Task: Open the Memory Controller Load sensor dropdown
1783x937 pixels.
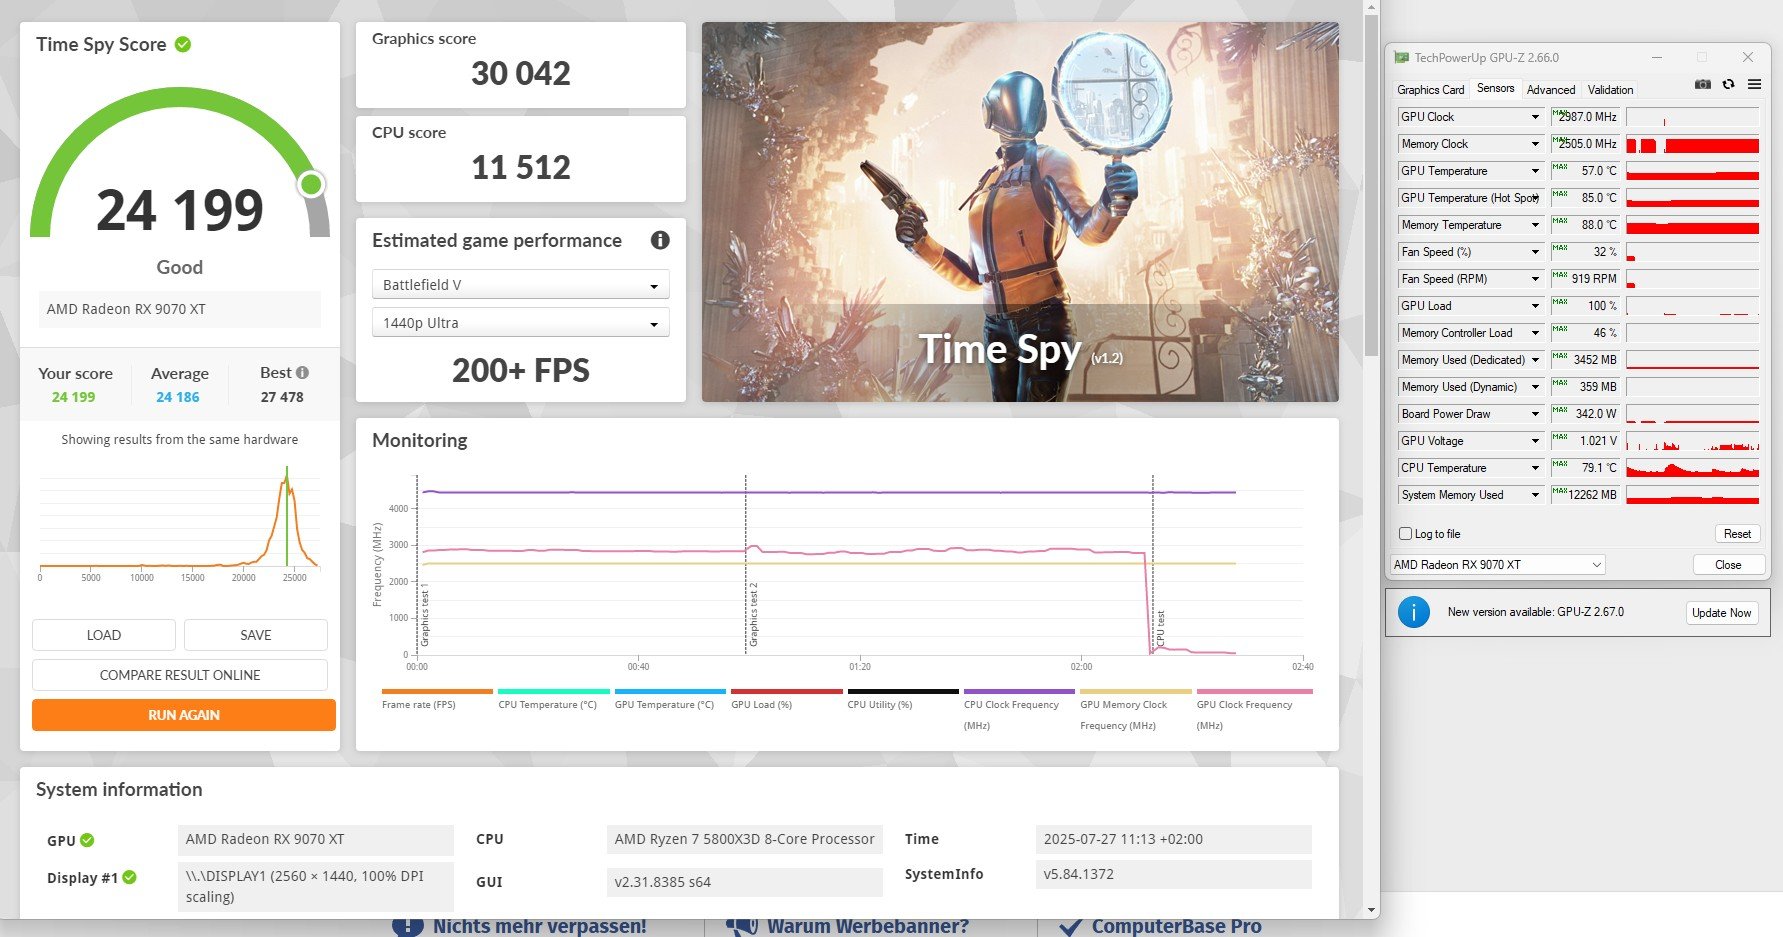Action: (x=1535, y=333)
